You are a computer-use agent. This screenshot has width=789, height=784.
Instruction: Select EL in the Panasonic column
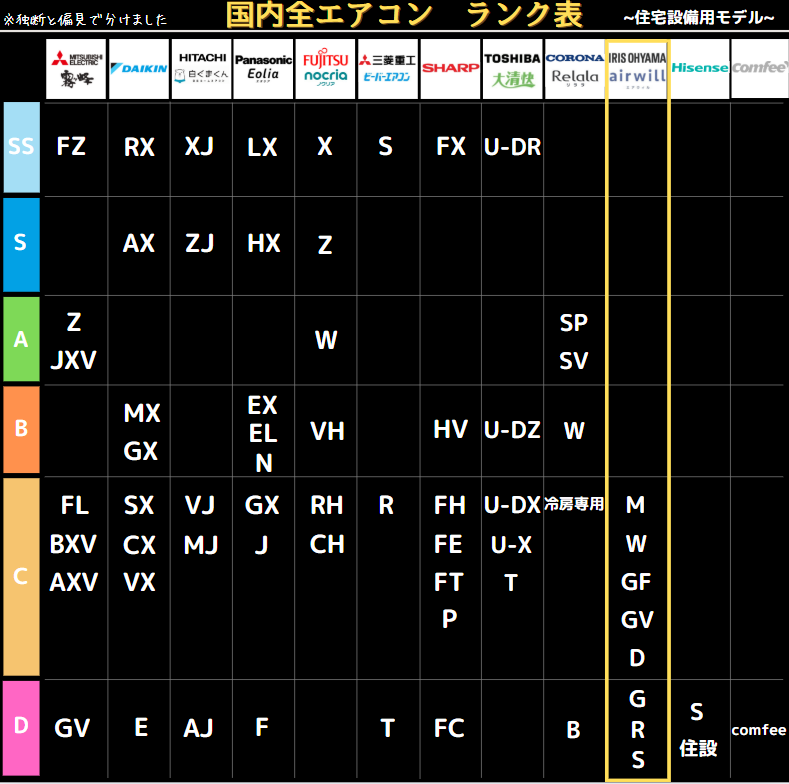tap(263, 433)
